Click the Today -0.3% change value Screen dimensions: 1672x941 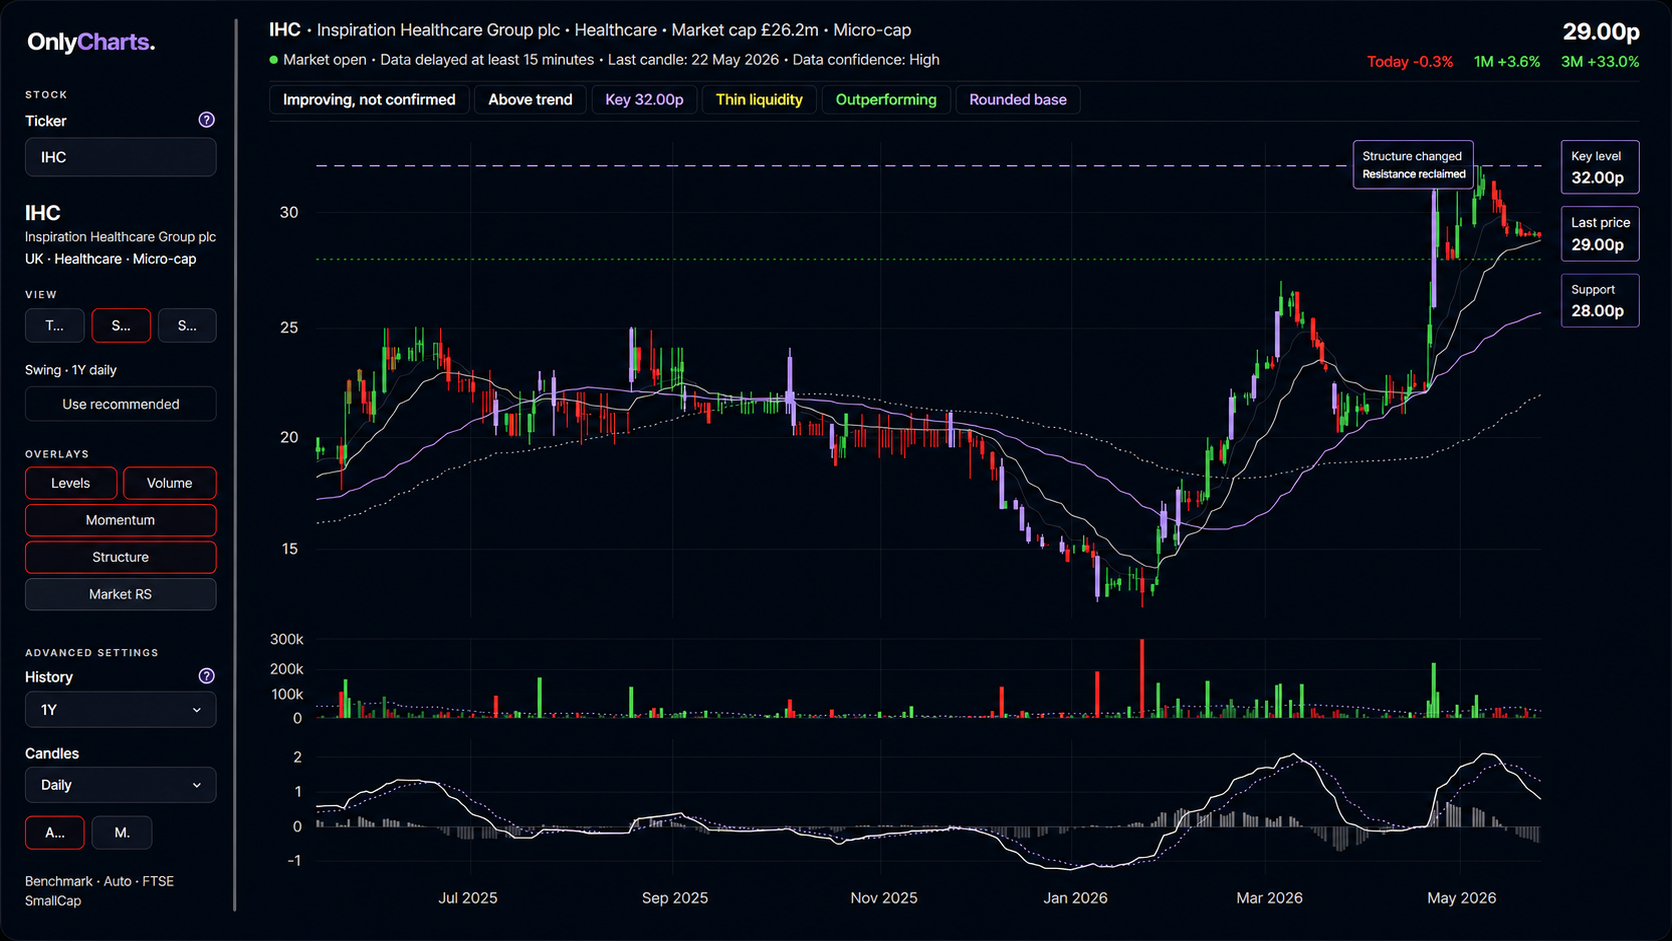[x=1410, y=62]
